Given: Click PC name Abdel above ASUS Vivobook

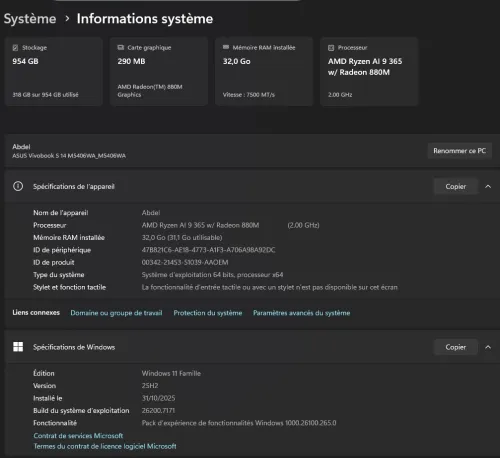Looking at the screenshot, I should click(21, 147).
